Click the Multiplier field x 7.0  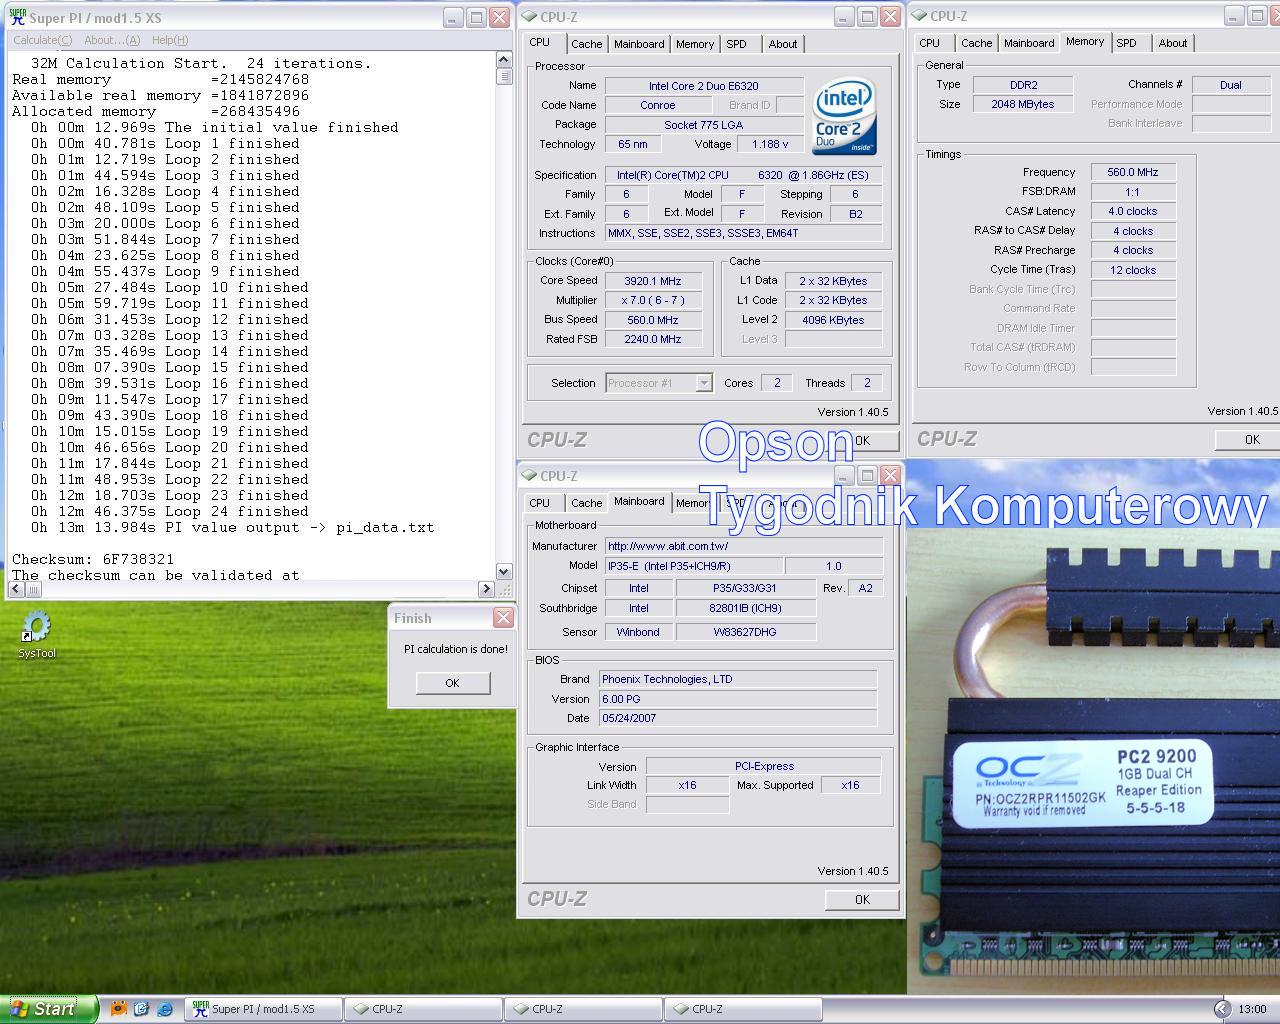653,300
